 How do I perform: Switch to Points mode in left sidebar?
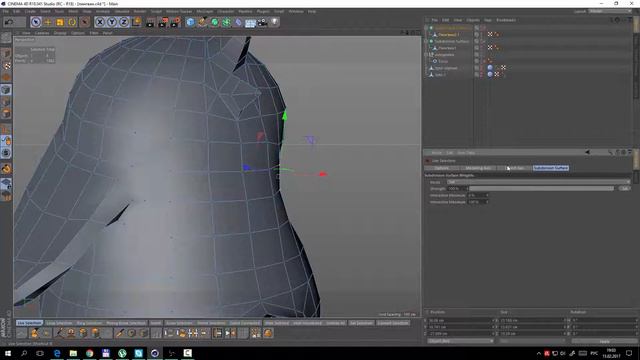click(x=6, y=90)
